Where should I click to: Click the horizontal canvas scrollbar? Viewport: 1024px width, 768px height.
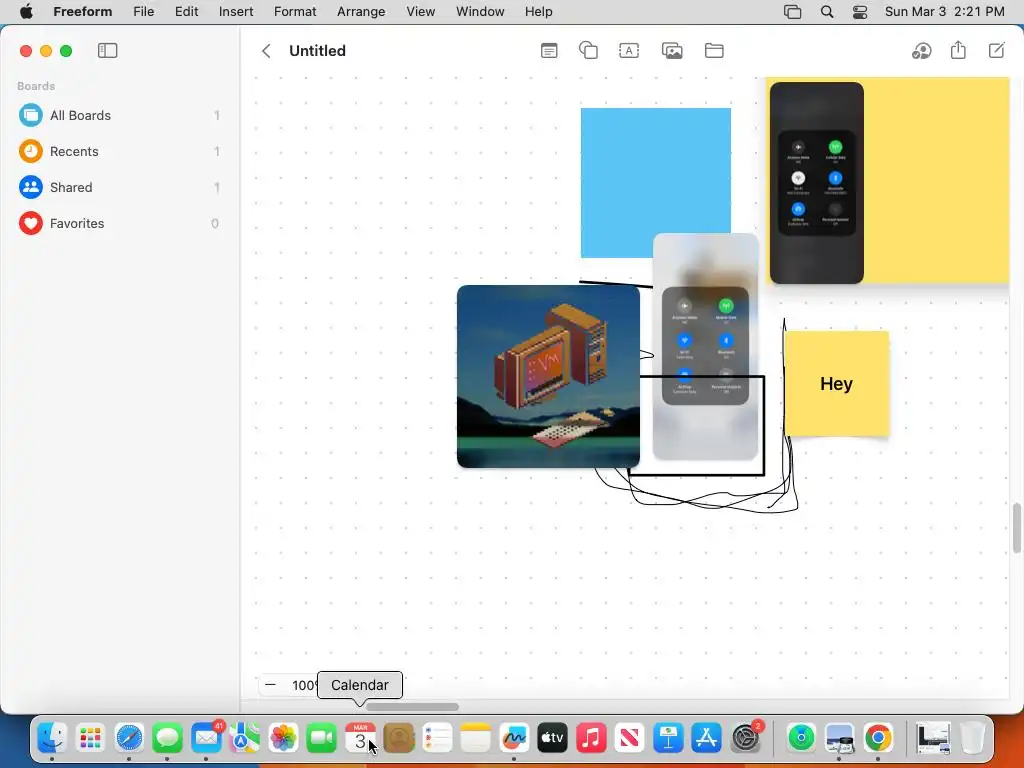tap(412, 707)
